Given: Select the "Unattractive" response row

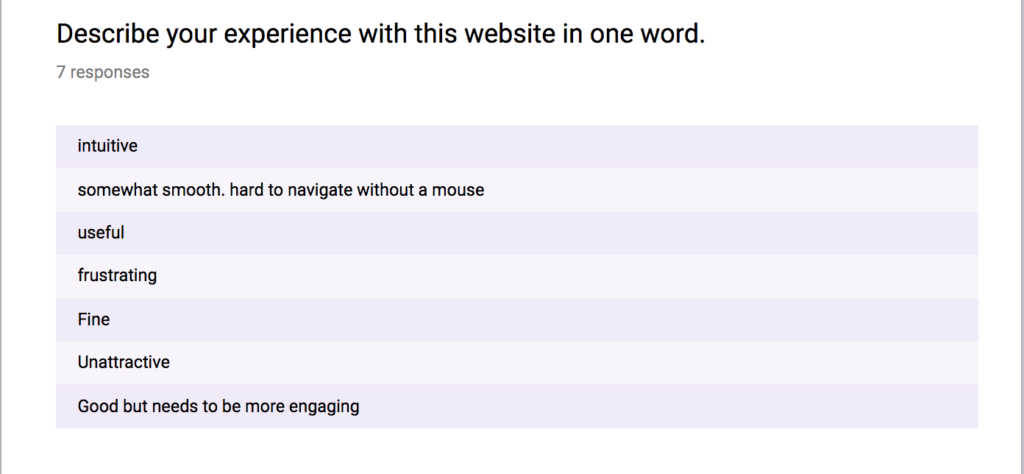Looking at the screenshot, I should [x=517, y=363].
